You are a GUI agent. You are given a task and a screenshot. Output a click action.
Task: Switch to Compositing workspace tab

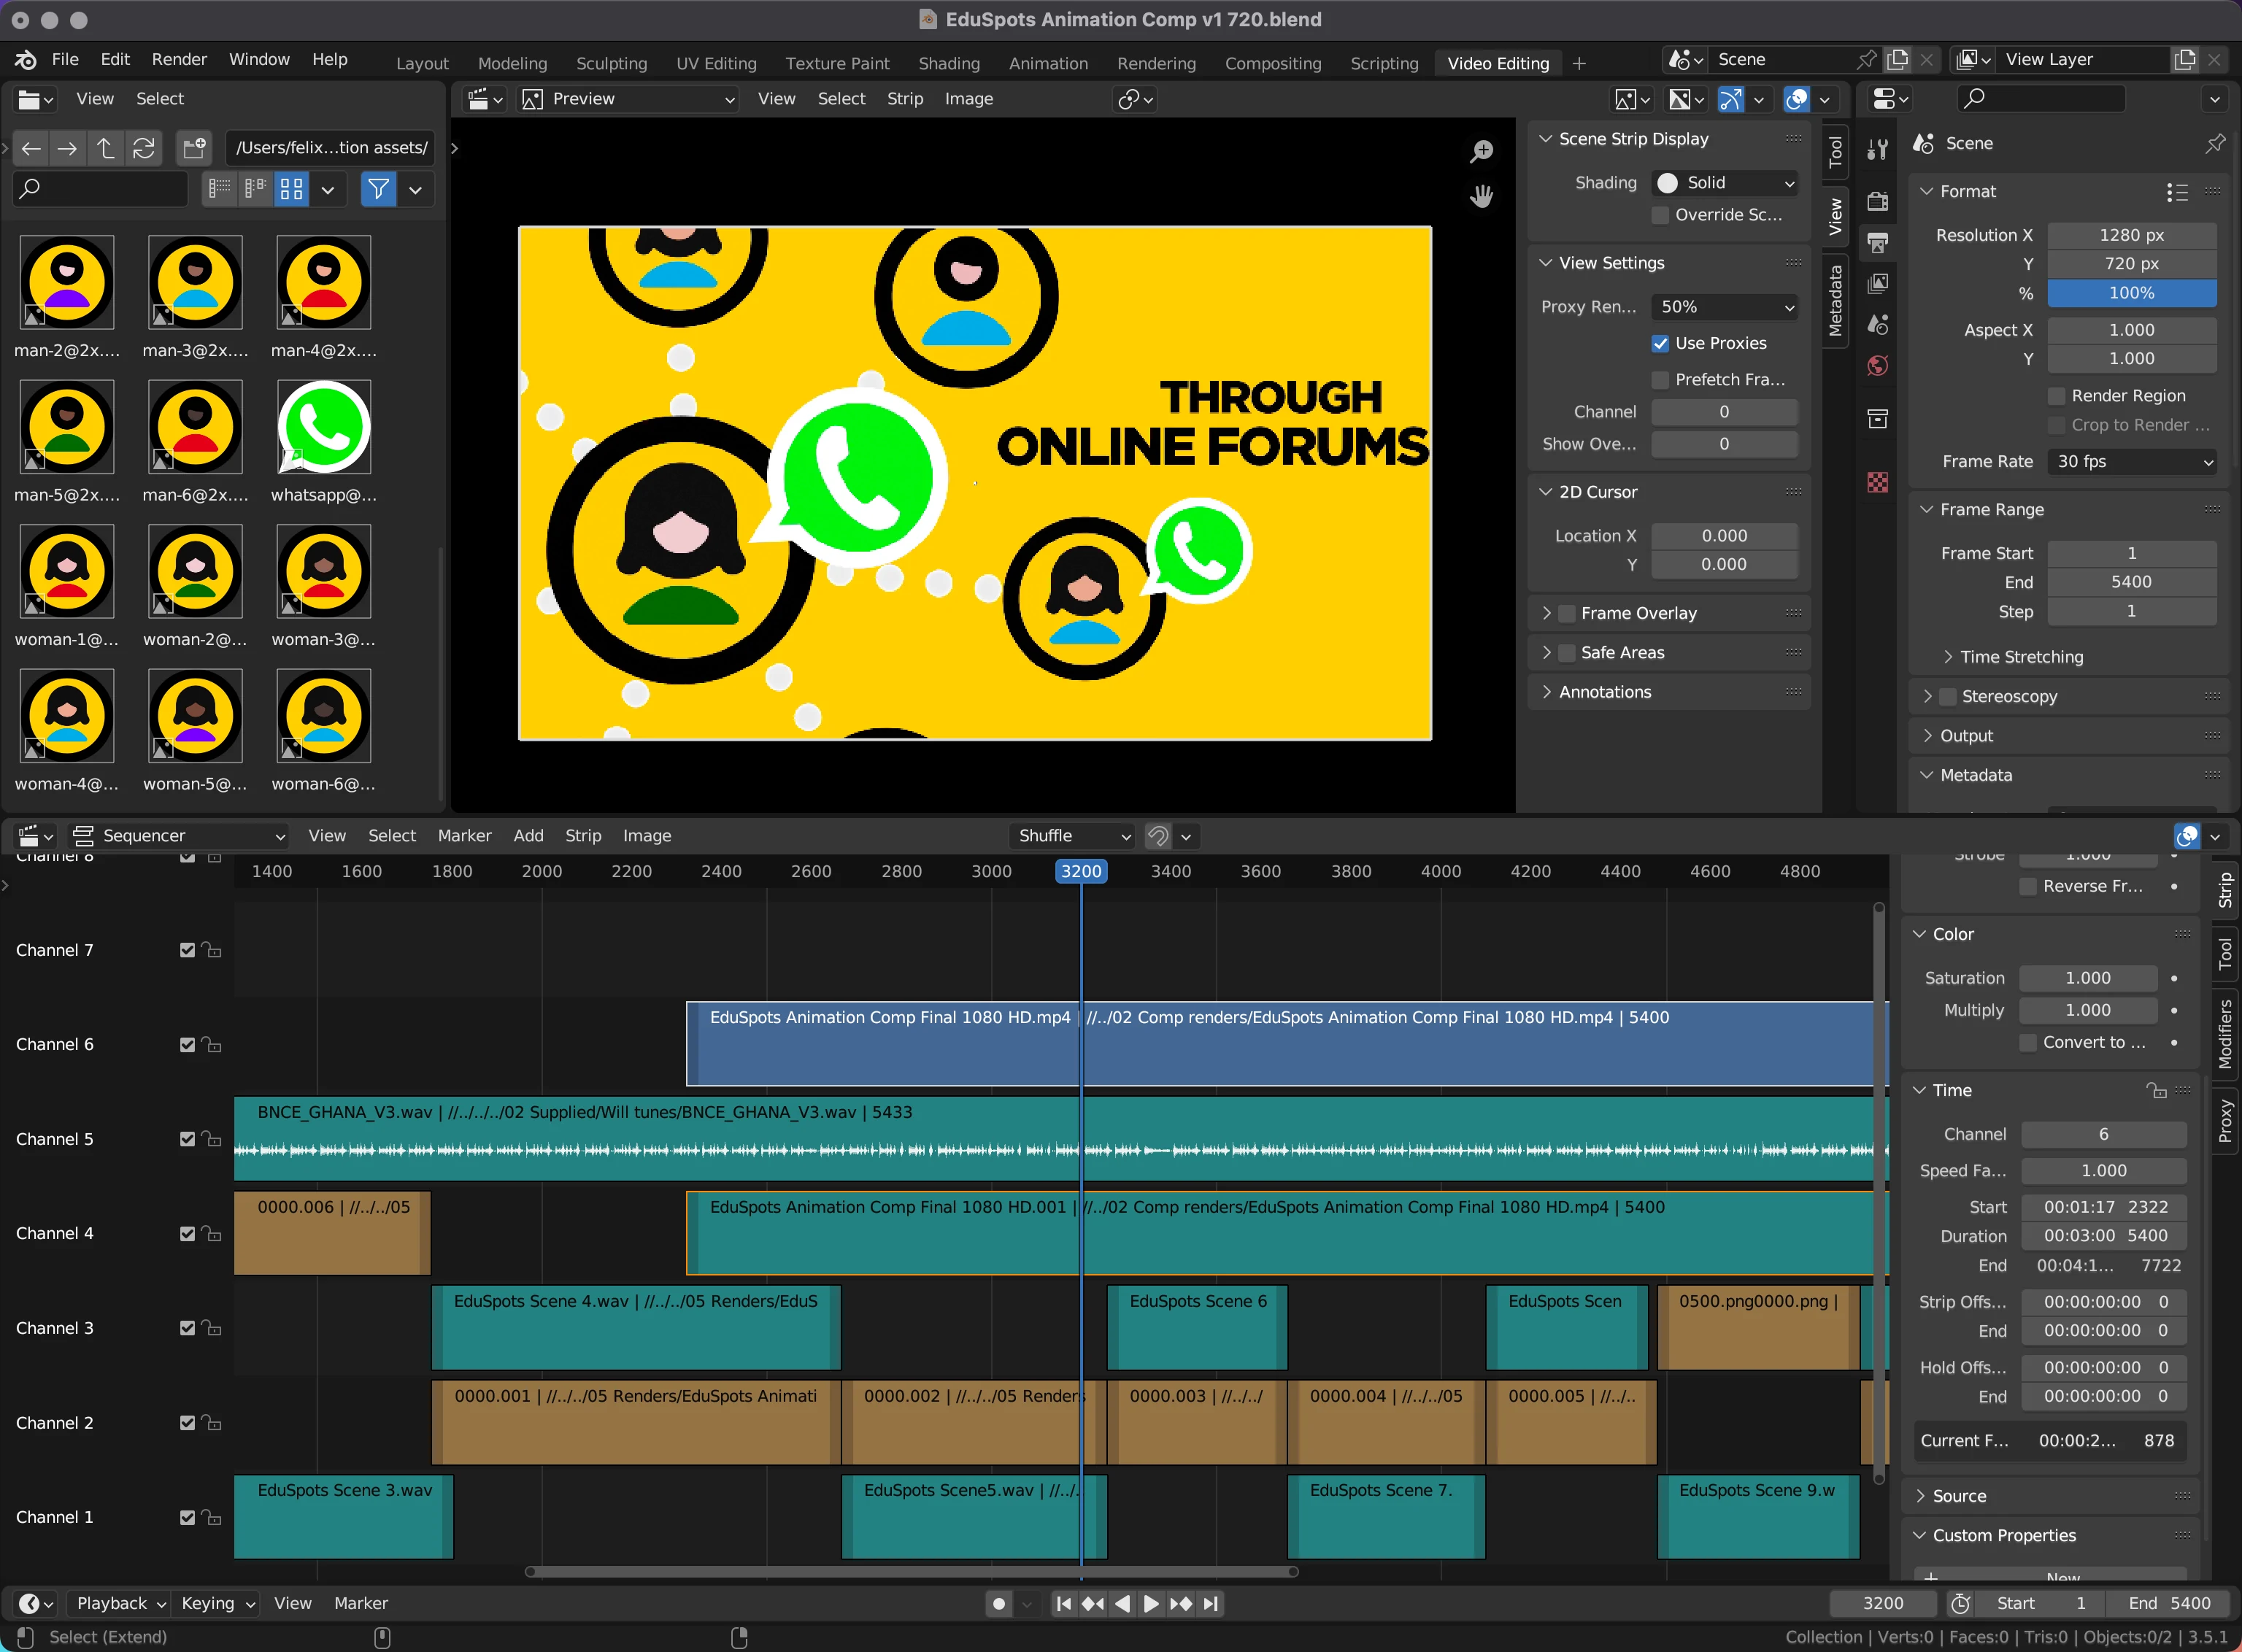pyautogui.click(x=1273, y=63)
